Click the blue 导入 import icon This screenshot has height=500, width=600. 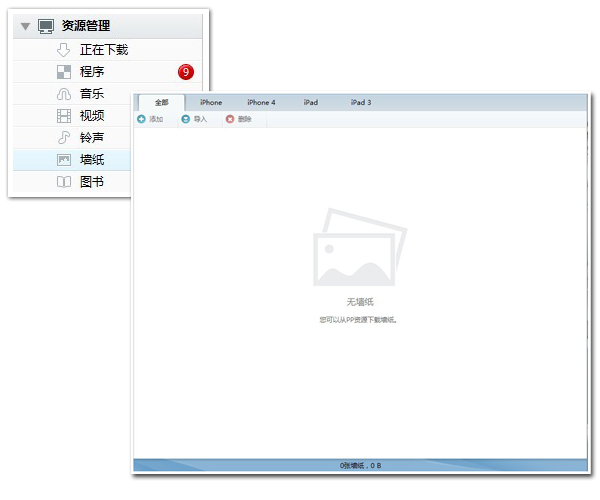pyautogui.click(x=186, y=119)
